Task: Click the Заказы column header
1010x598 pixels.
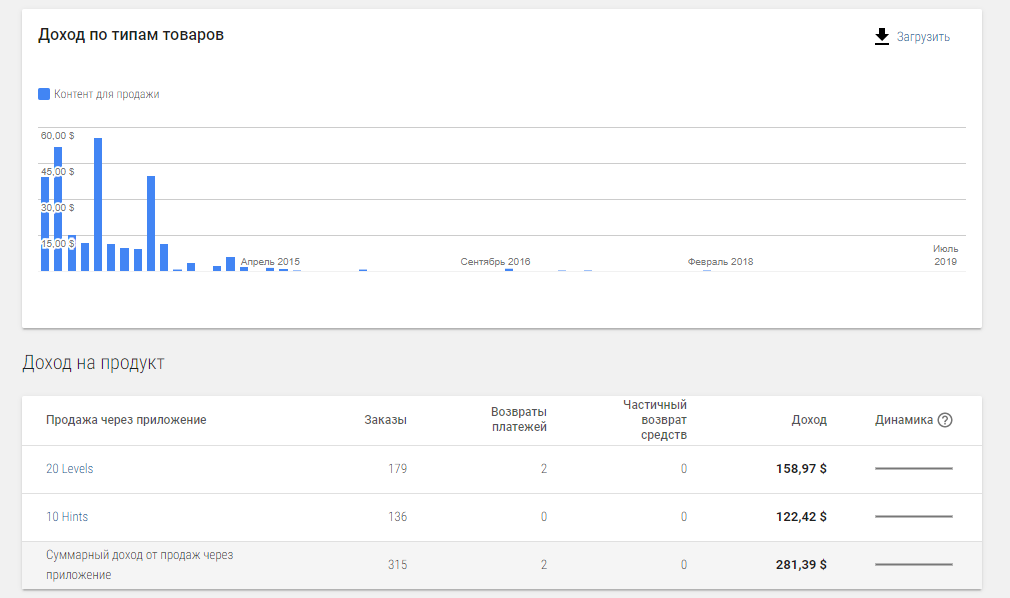Action: 385,420
